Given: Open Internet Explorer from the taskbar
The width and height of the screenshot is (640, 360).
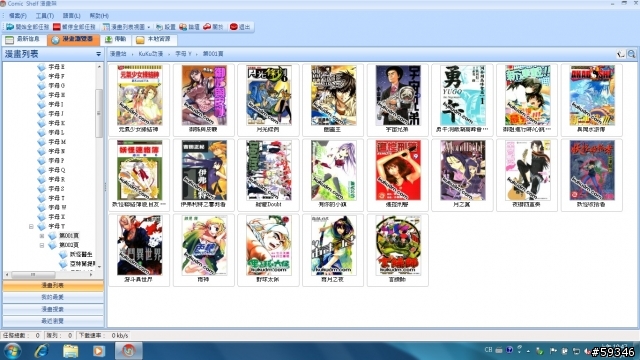Looking at the screenshot, I should (42, 351).
